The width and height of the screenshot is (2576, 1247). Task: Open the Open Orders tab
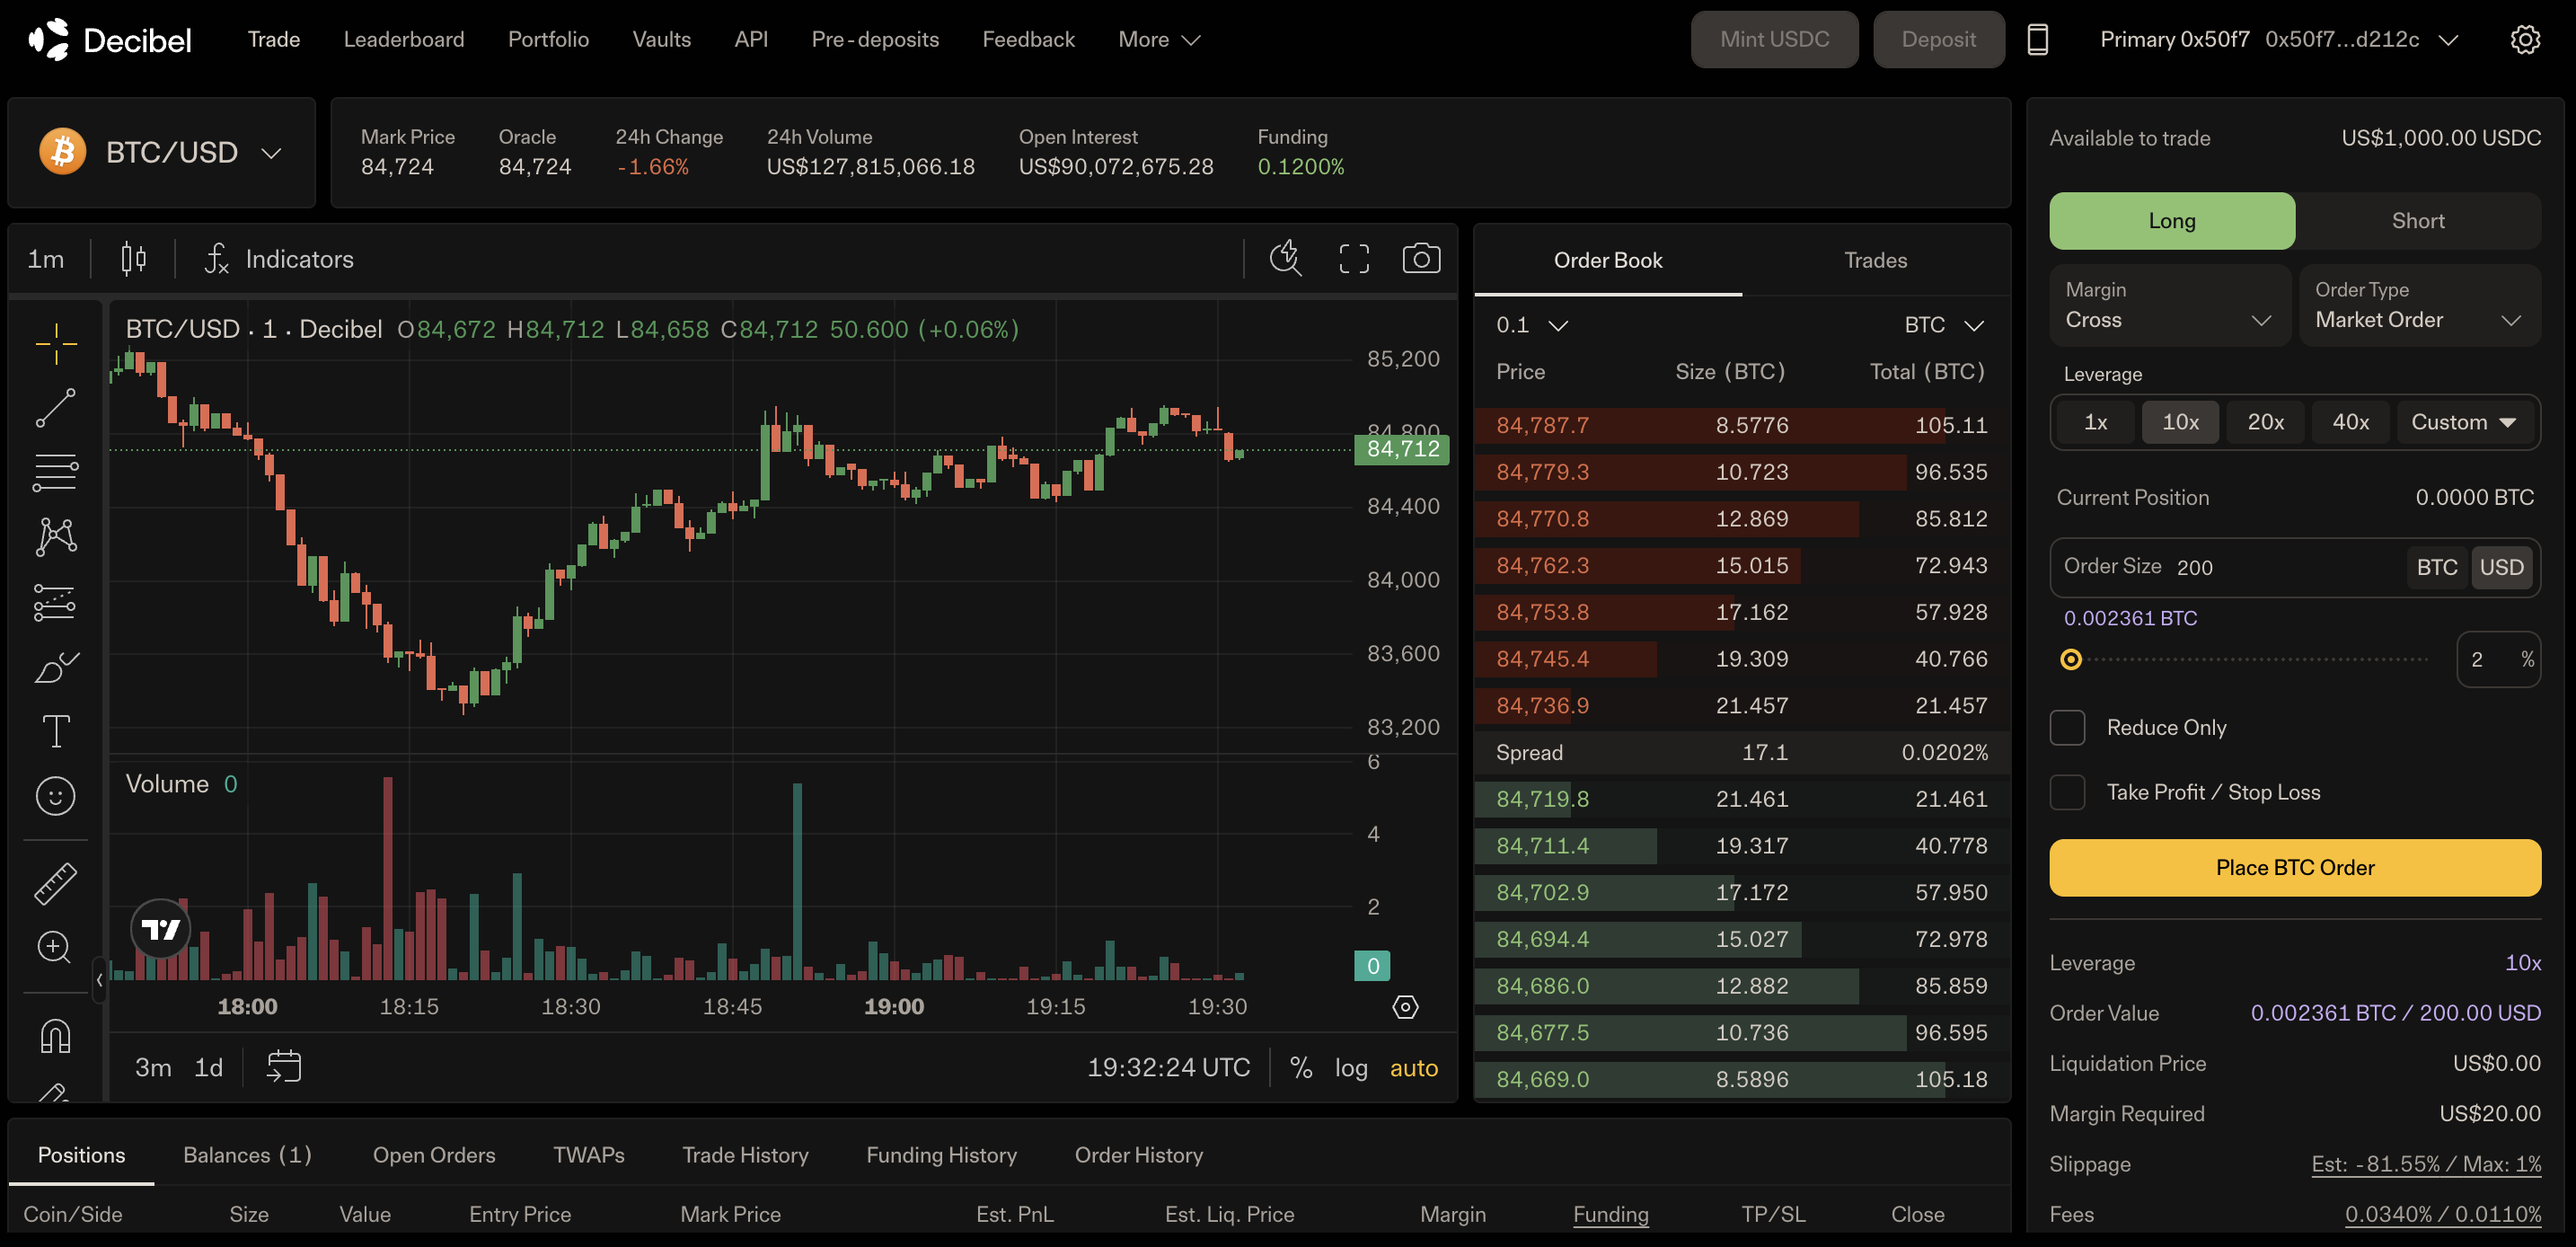(x=434, y=1155)
